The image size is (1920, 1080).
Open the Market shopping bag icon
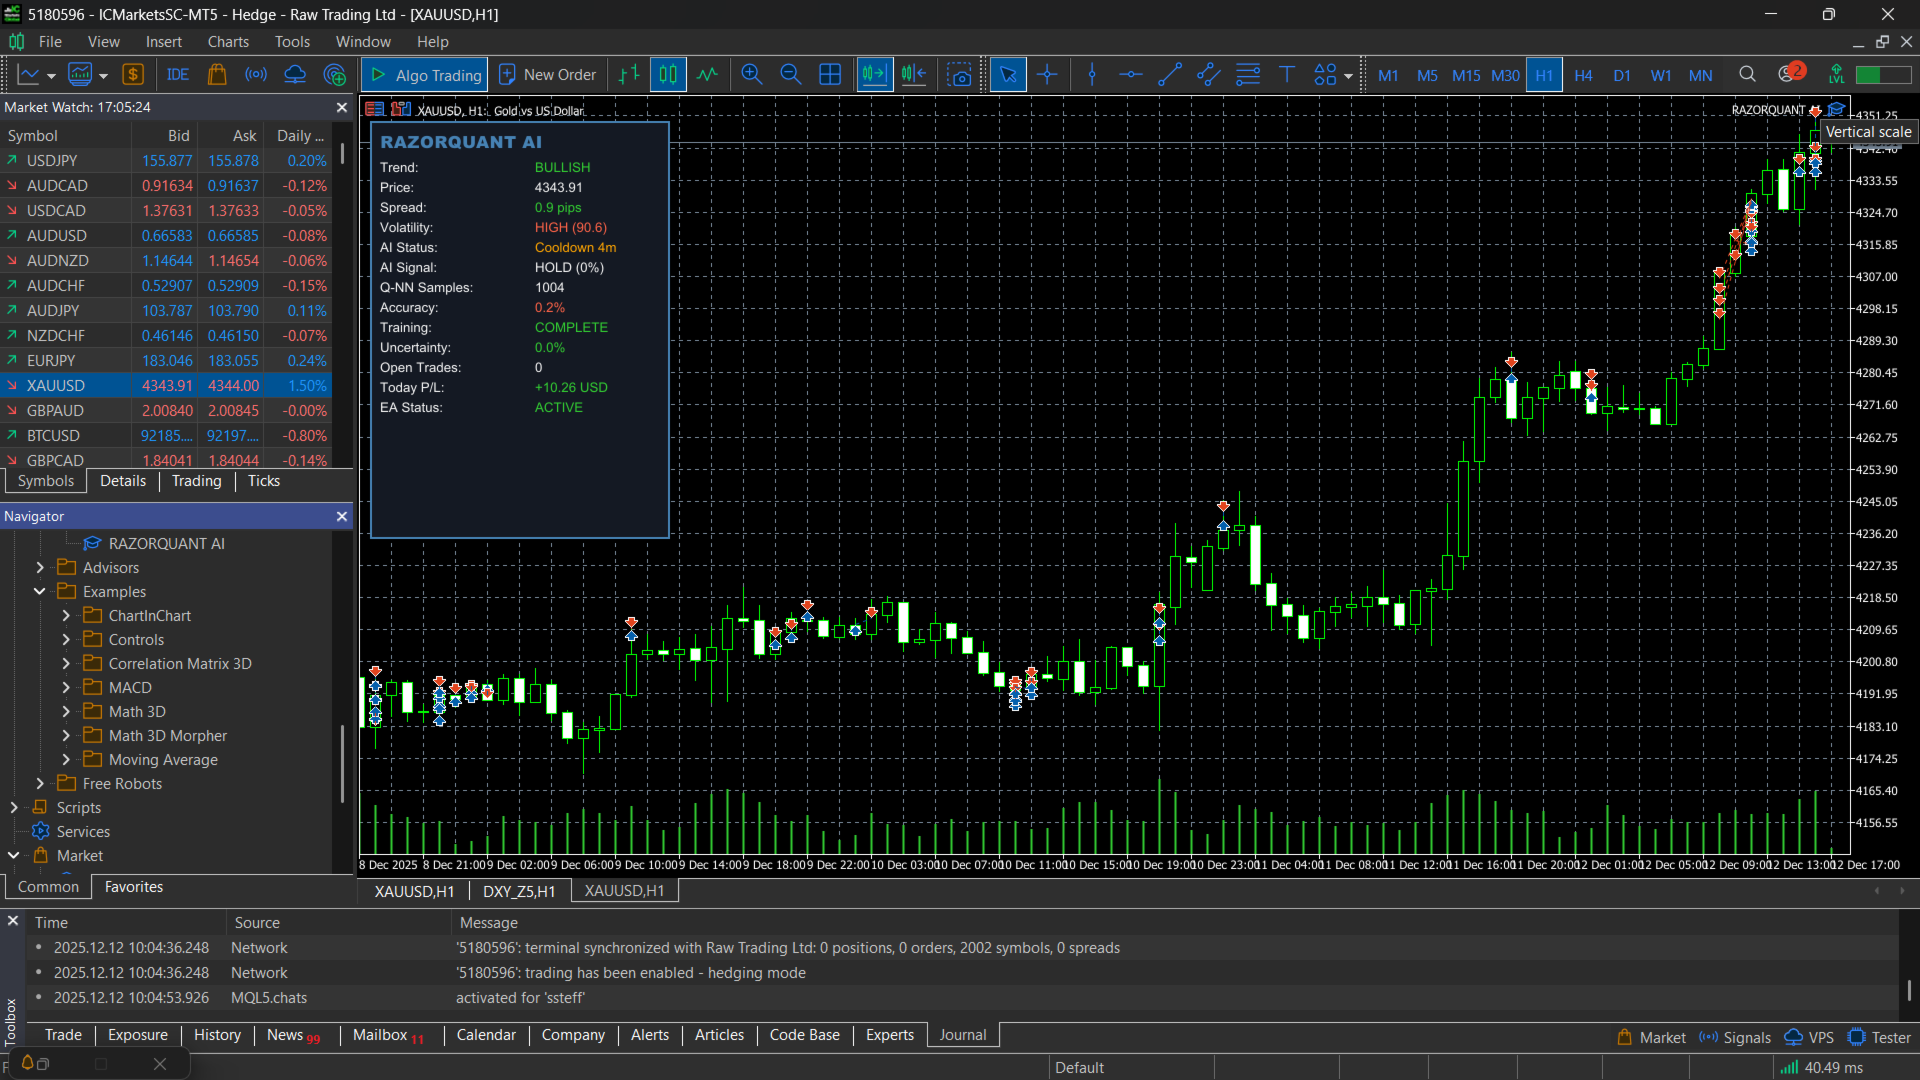click(x=217, y=75)
